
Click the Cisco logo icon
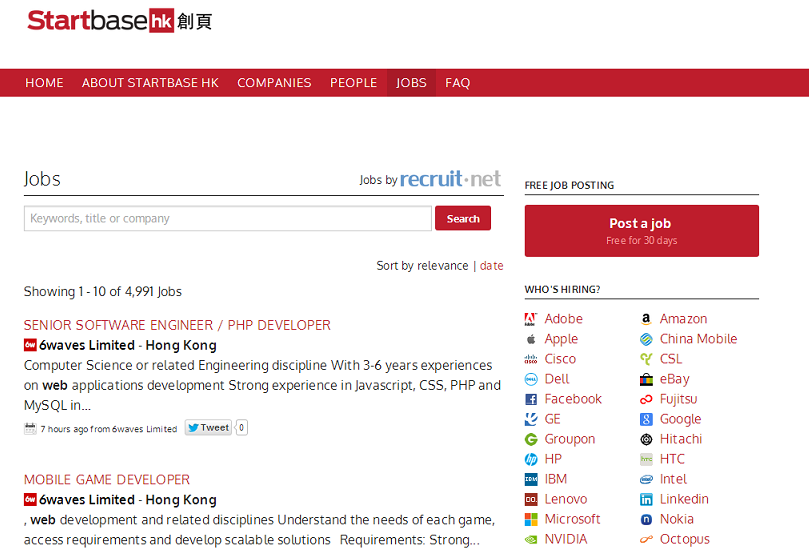click(530, 360)
